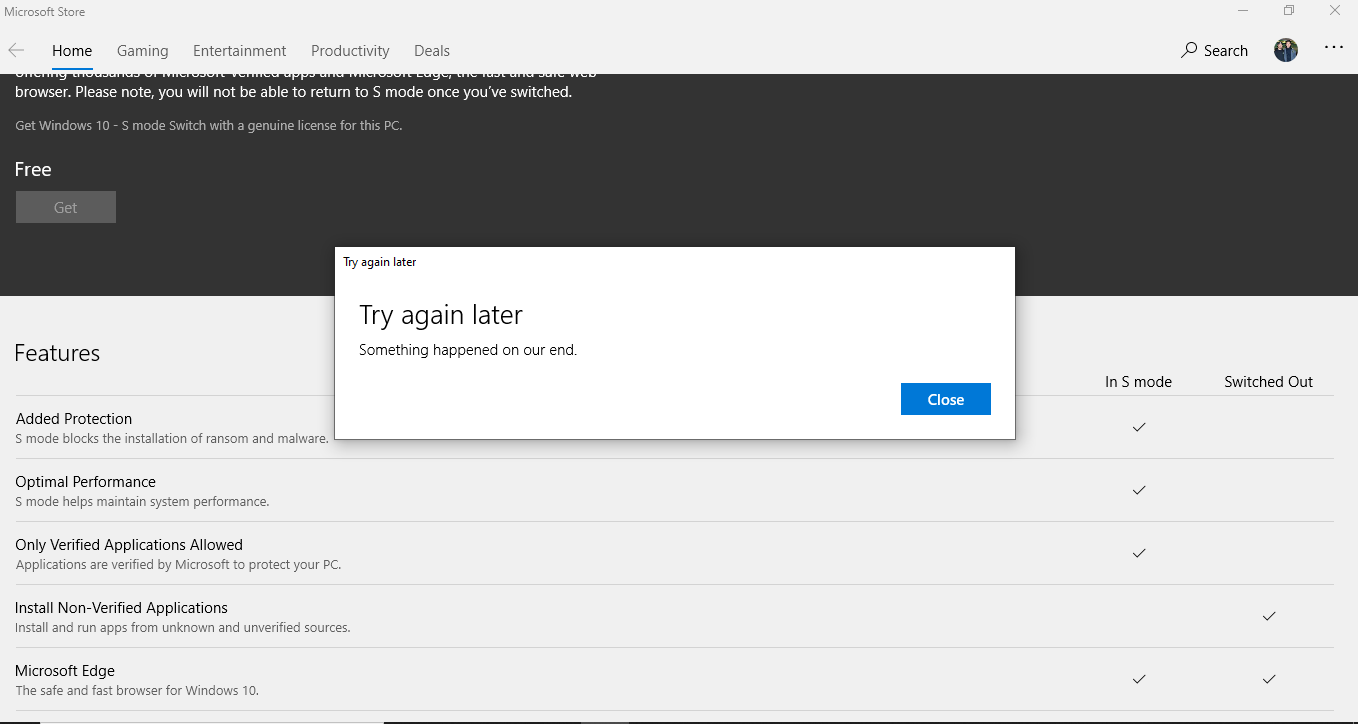This screenshot has height=724, width=1358.
Task: Click the Features heading
Action: click(x=57, y=353)
